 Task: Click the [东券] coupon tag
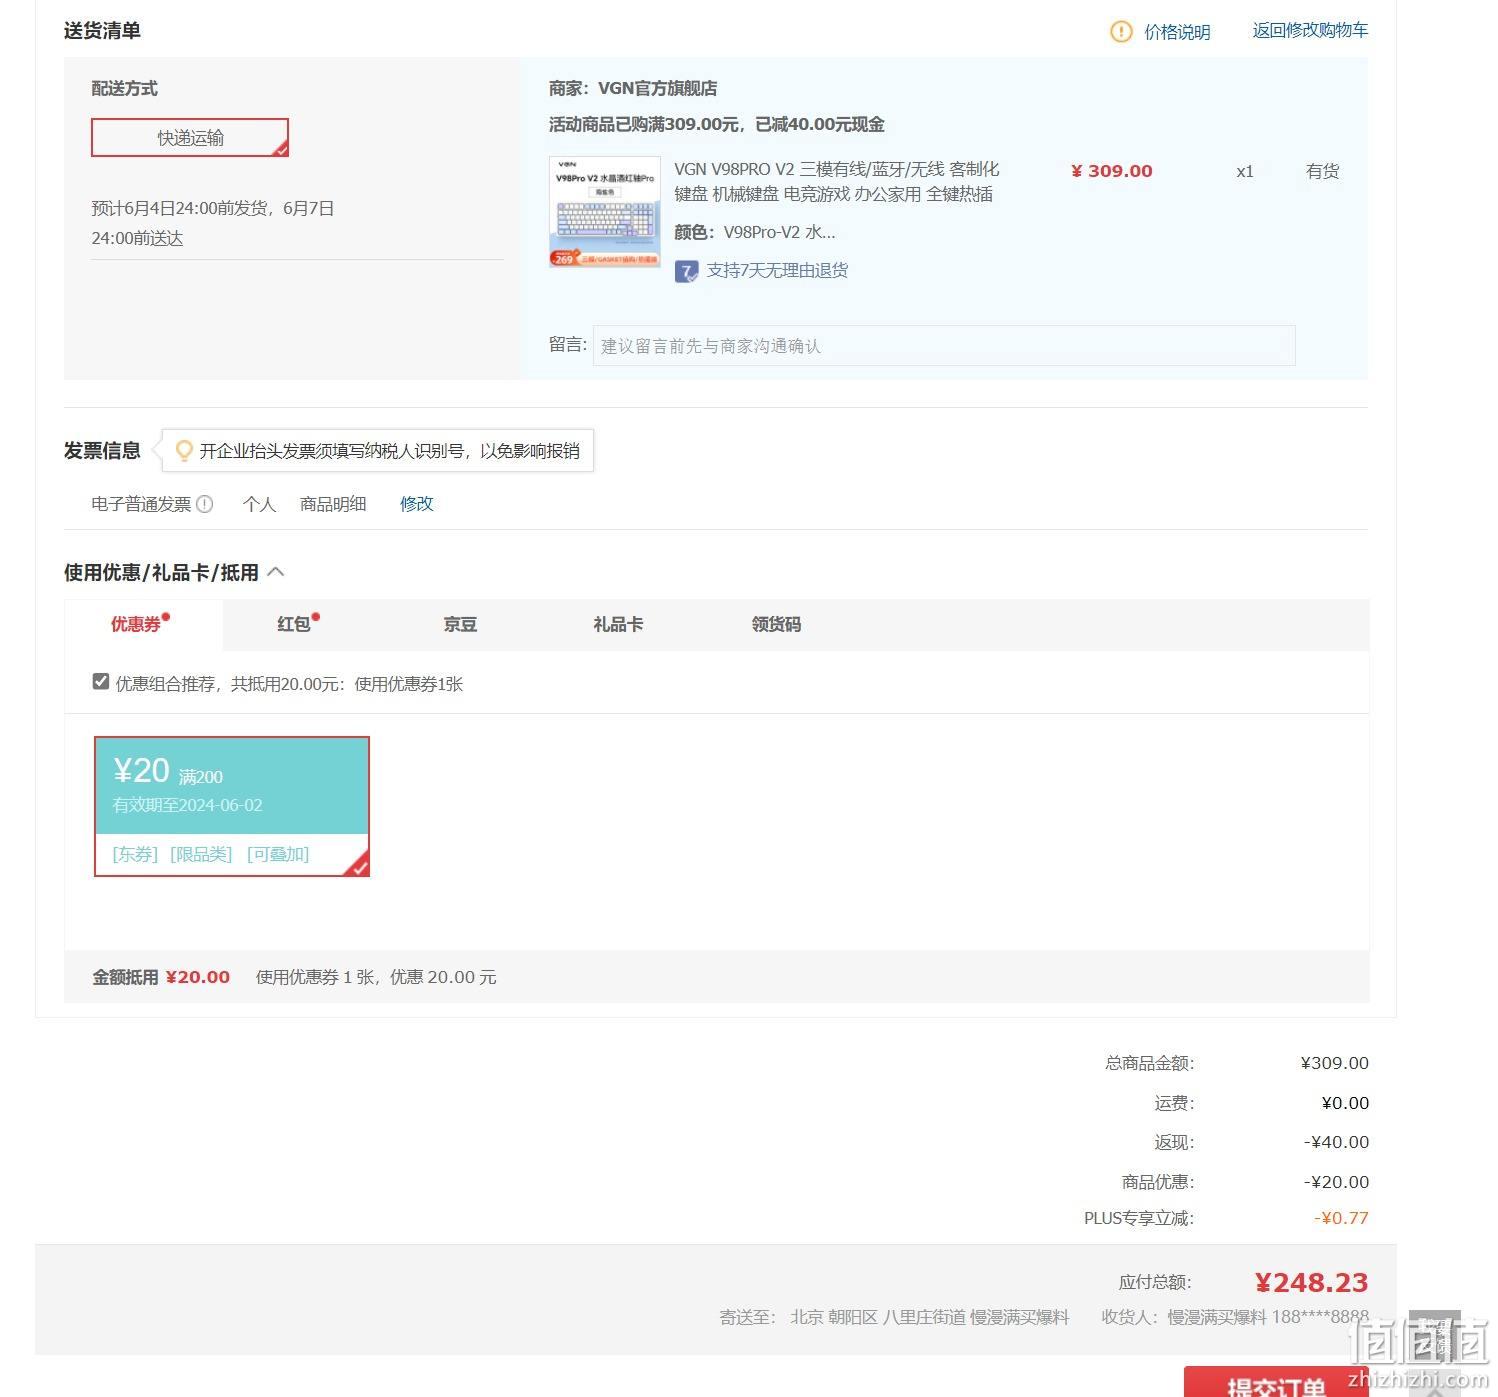coord(135,854)
